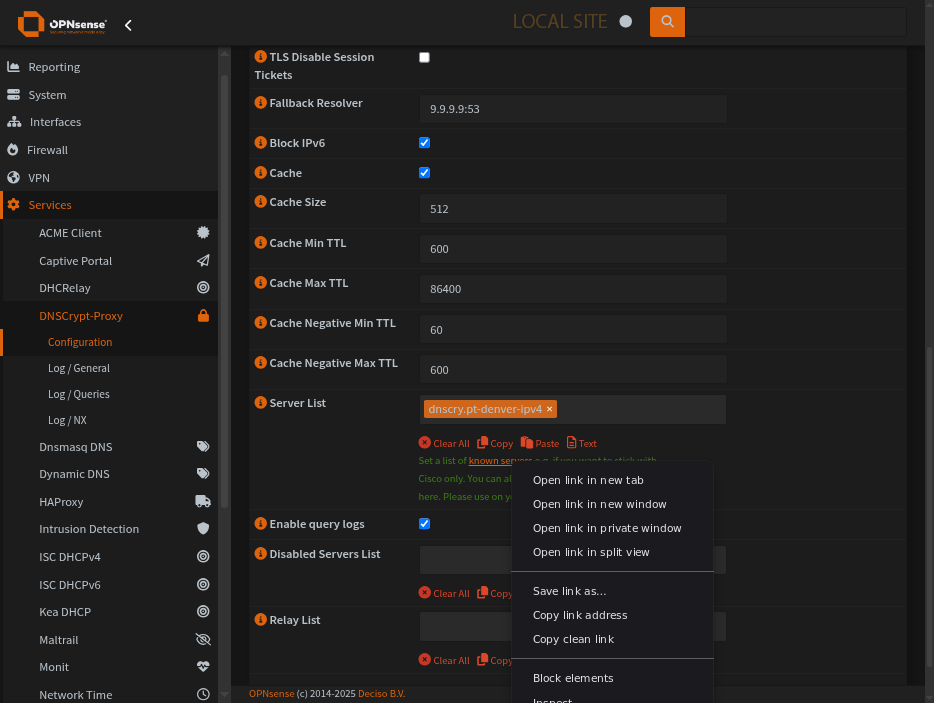Click the DNSCrypt-Proxy padlock icon
The image size is (934, 703).
(203, 316)
